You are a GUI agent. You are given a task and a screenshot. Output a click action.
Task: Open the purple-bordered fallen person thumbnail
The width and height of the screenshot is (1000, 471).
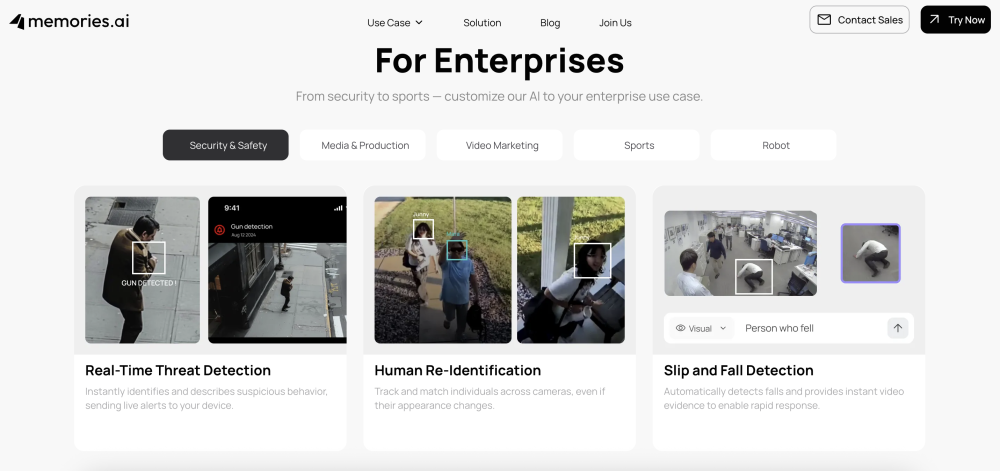[871, 253]
